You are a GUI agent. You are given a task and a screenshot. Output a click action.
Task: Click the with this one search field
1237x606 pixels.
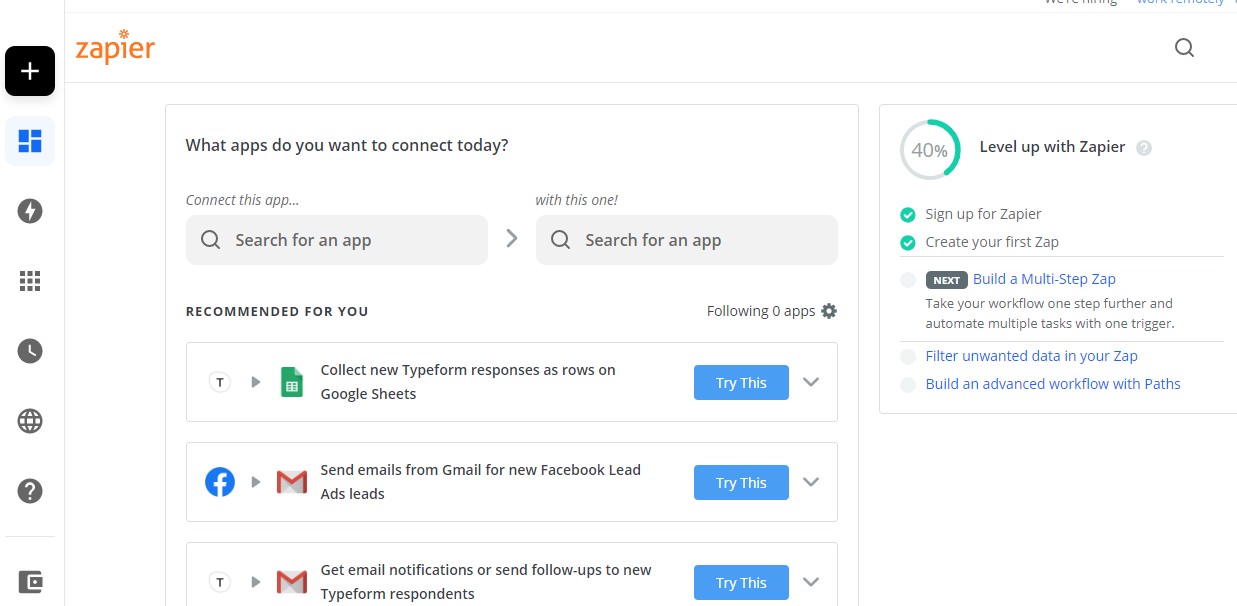[x=687, y=240]
